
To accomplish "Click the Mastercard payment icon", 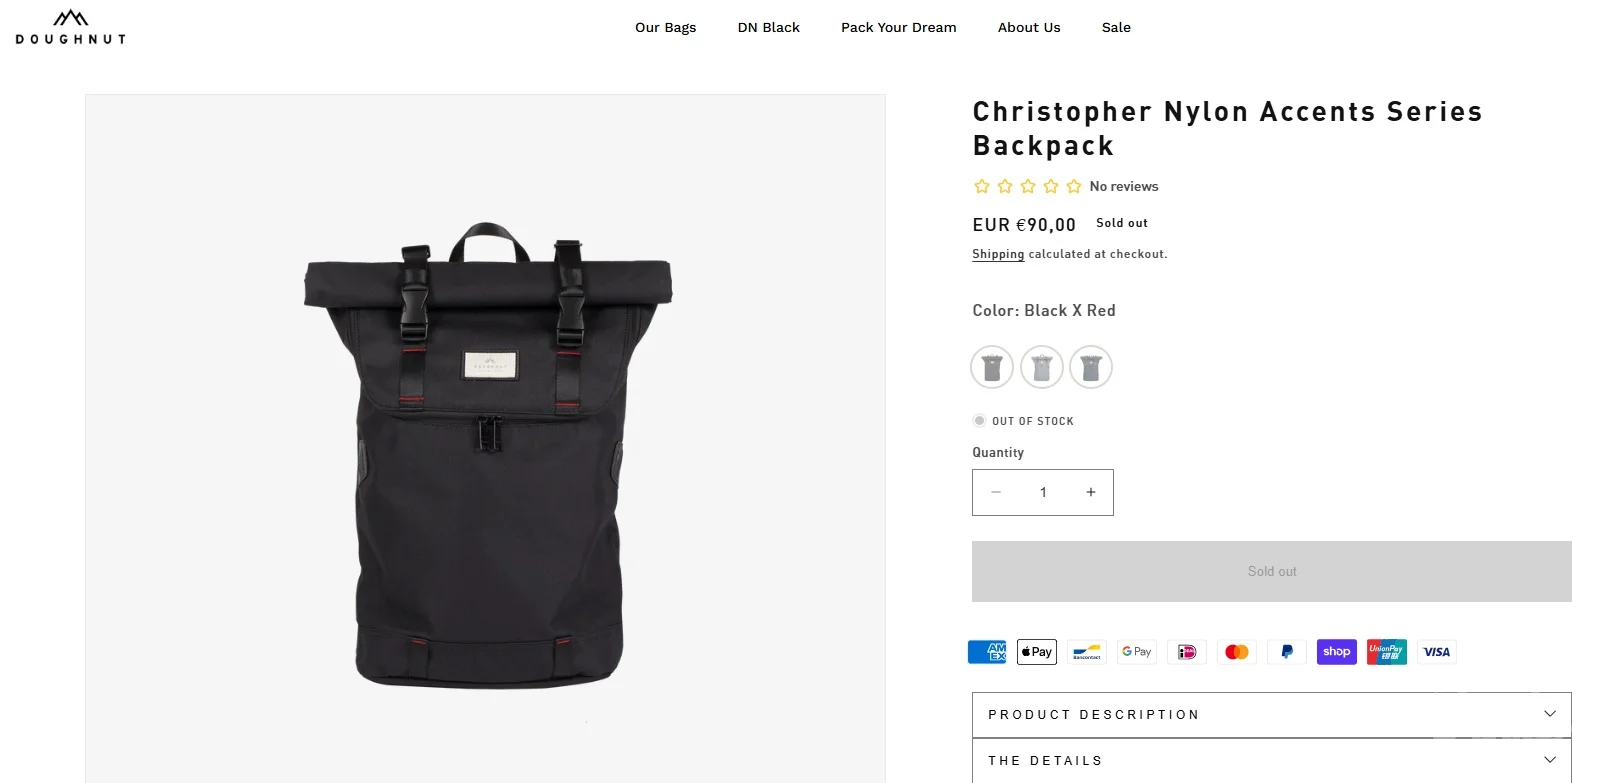I will (1237, 652).
